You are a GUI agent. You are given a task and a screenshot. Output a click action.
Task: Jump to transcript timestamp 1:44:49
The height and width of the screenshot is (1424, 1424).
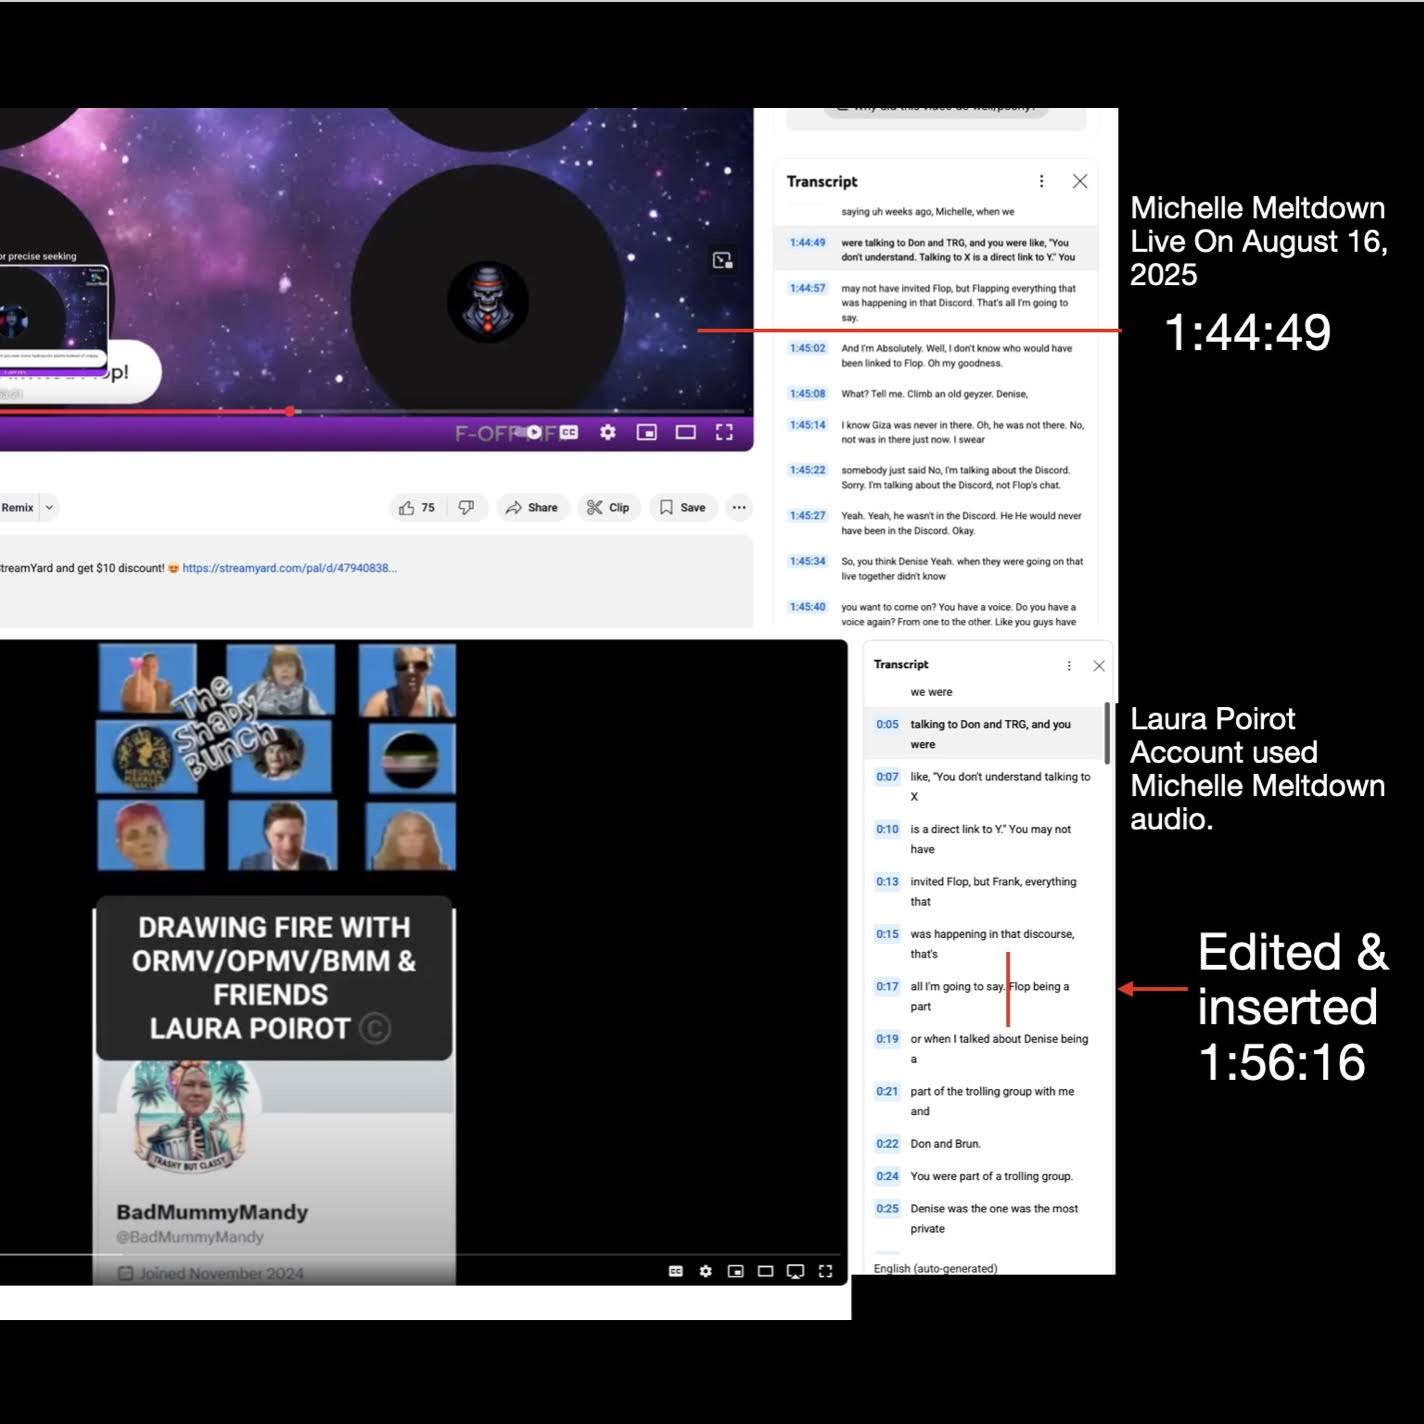coord(808,243)
